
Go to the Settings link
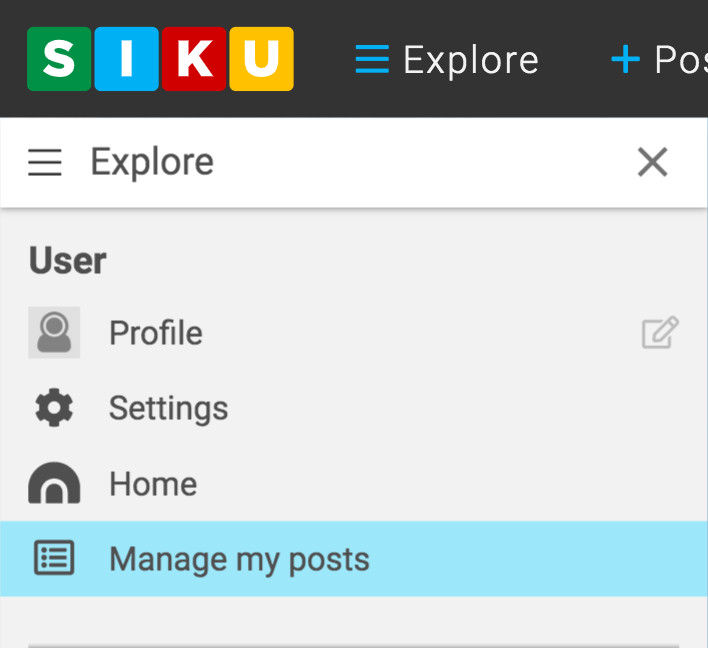click(168, 408)
